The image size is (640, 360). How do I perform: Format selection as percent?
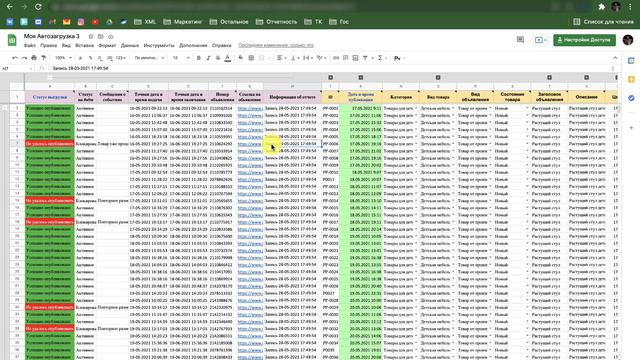(90, 58)
